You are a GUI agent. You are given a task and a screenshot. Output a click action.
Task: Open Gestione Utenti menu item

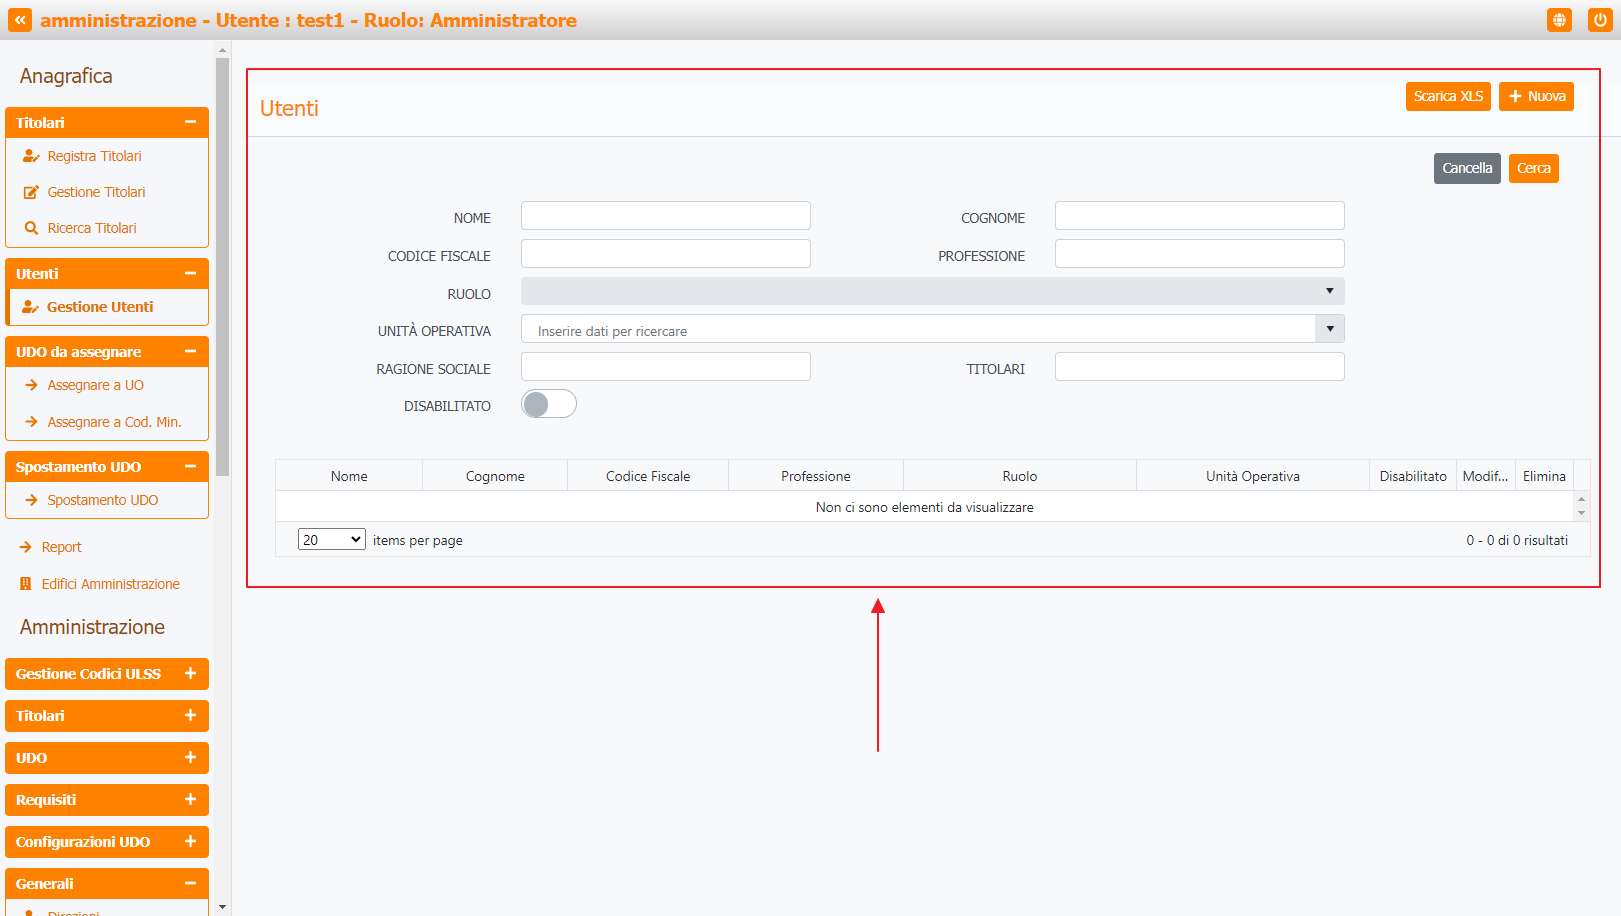pyautogui.click(x=100, y=307)
